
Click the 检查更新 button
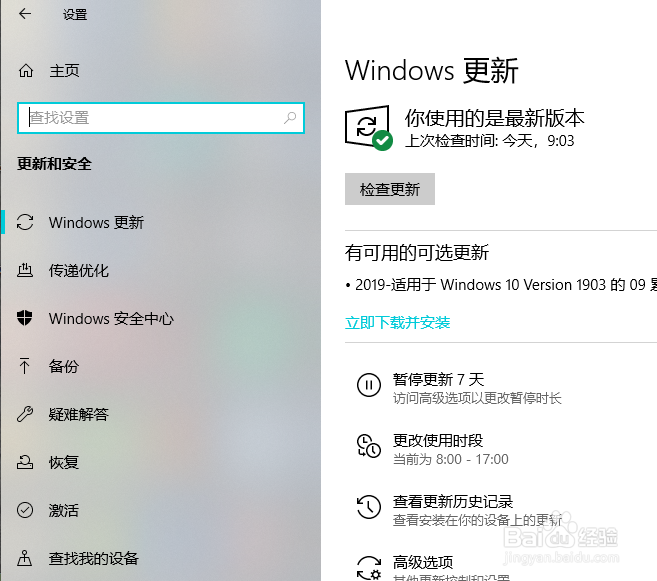pyautogui.click(x=390, y=189)
